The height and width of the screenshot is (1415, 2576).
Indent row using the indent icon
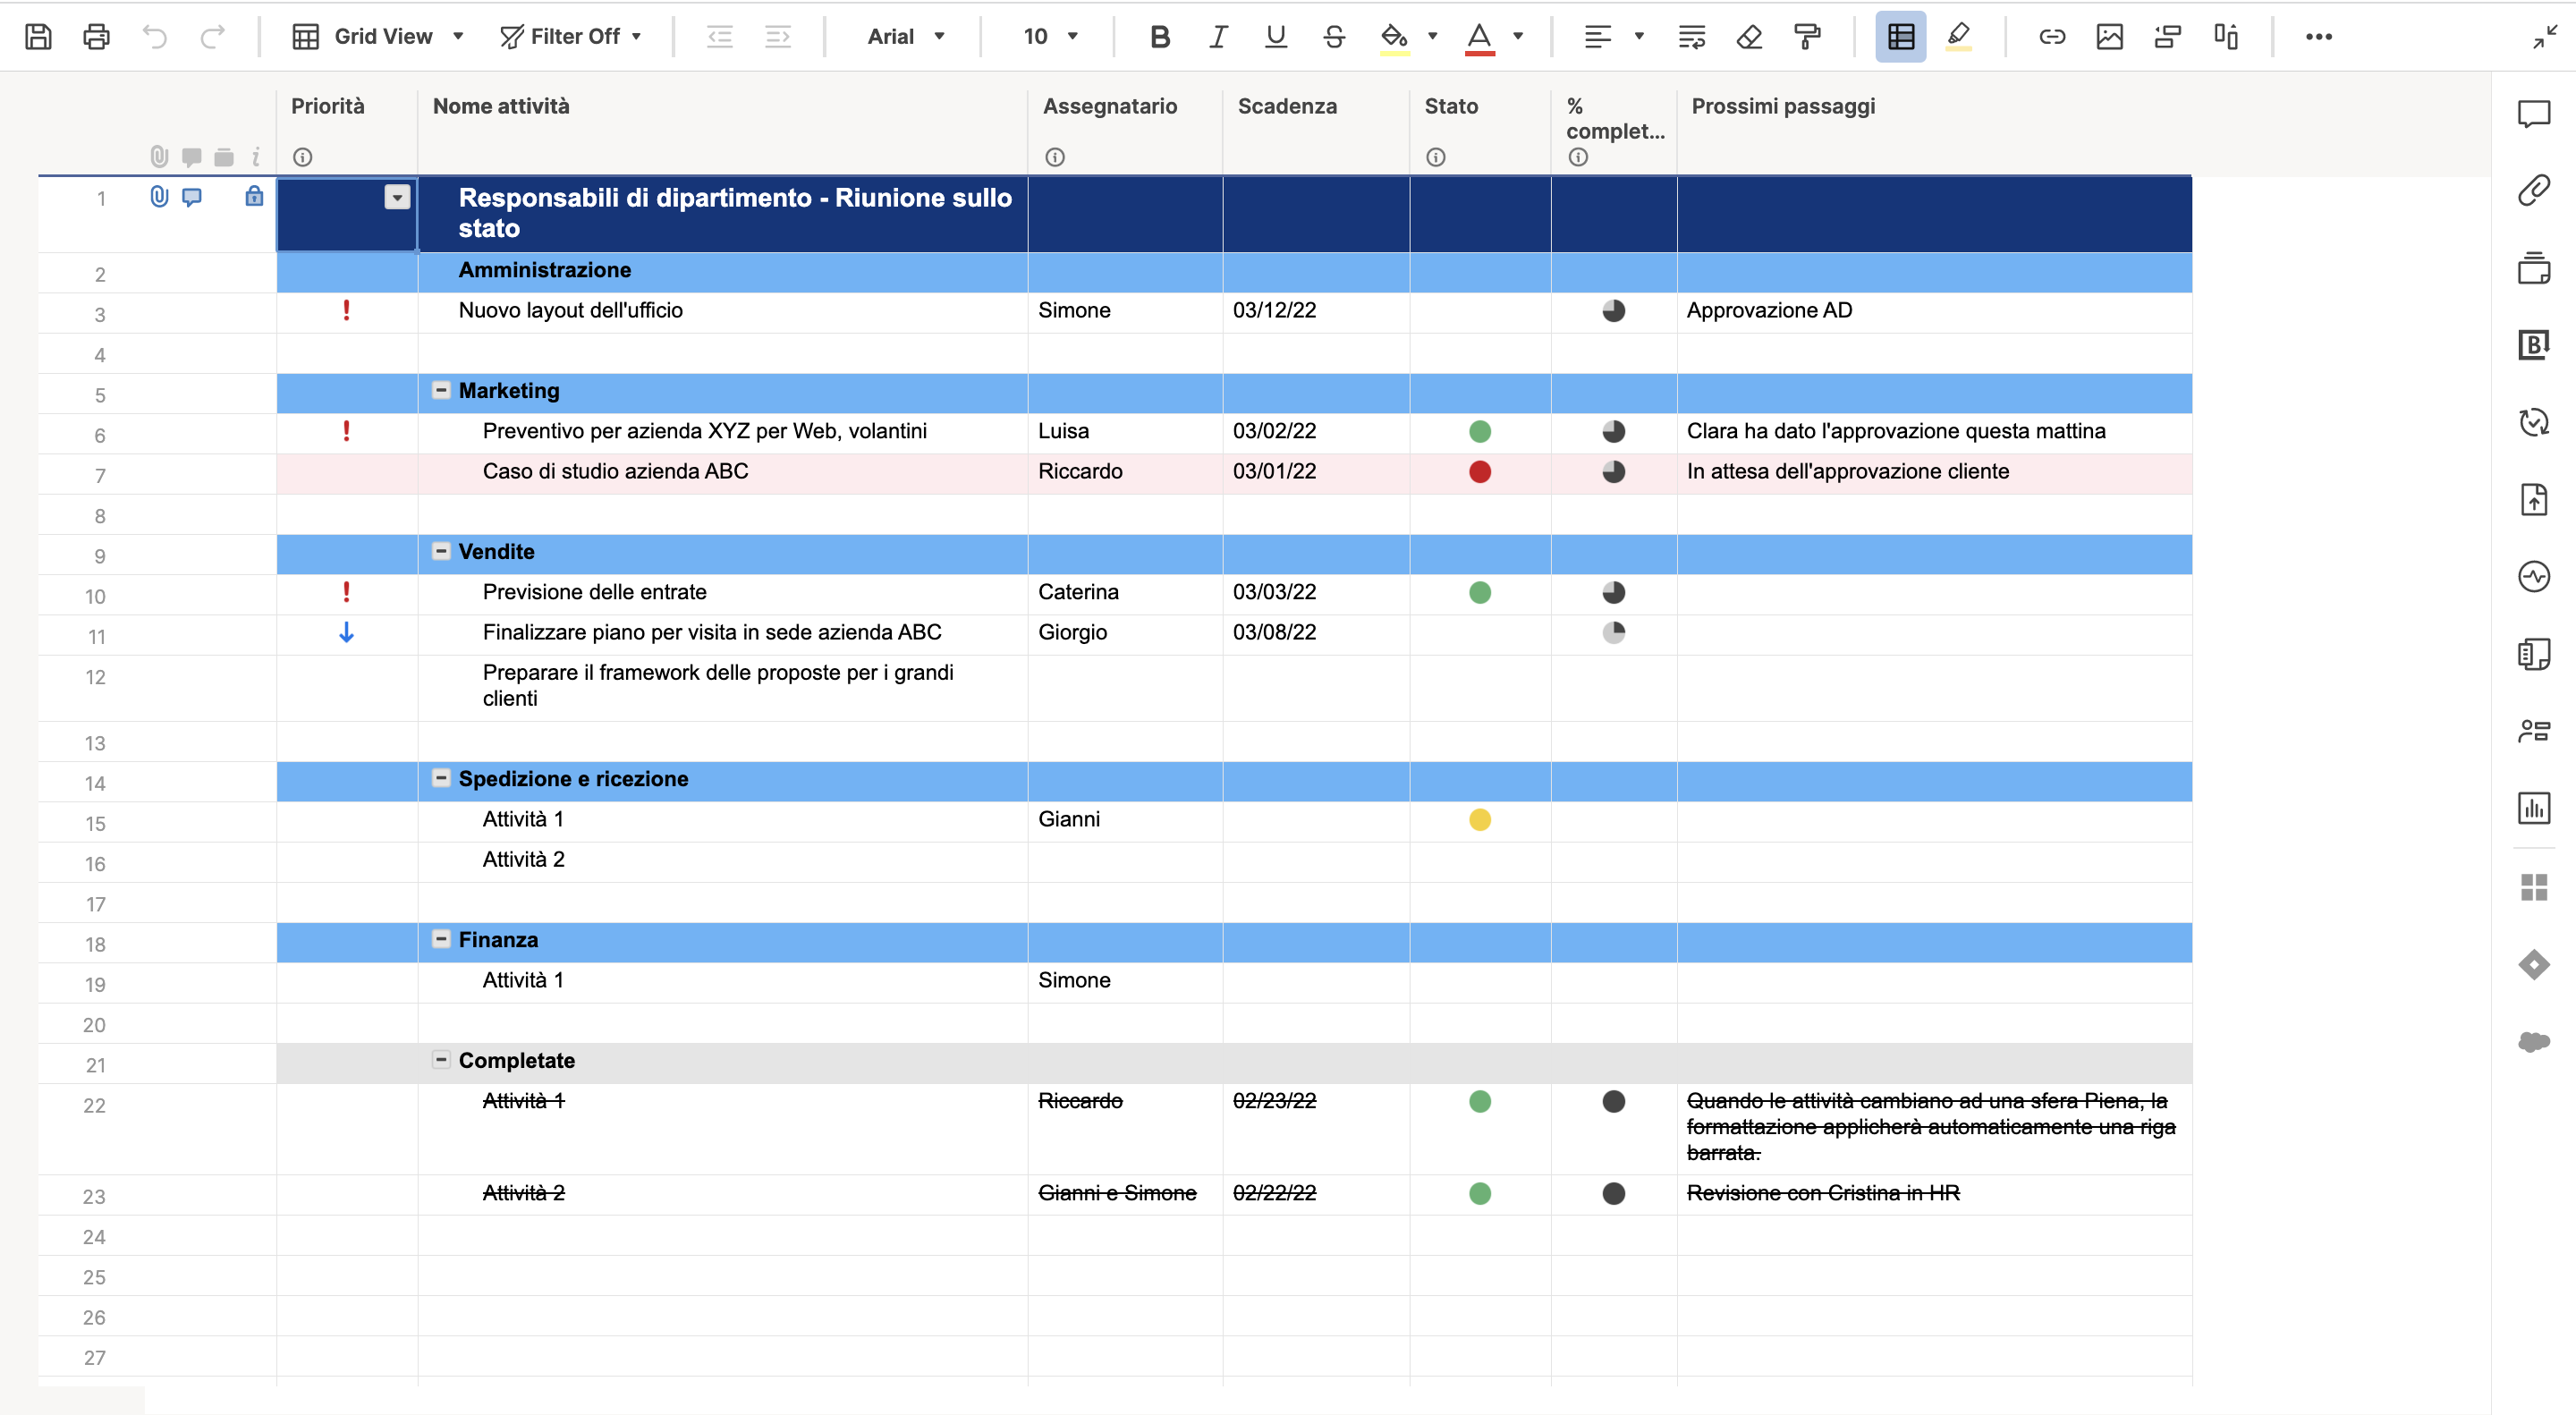777,37
